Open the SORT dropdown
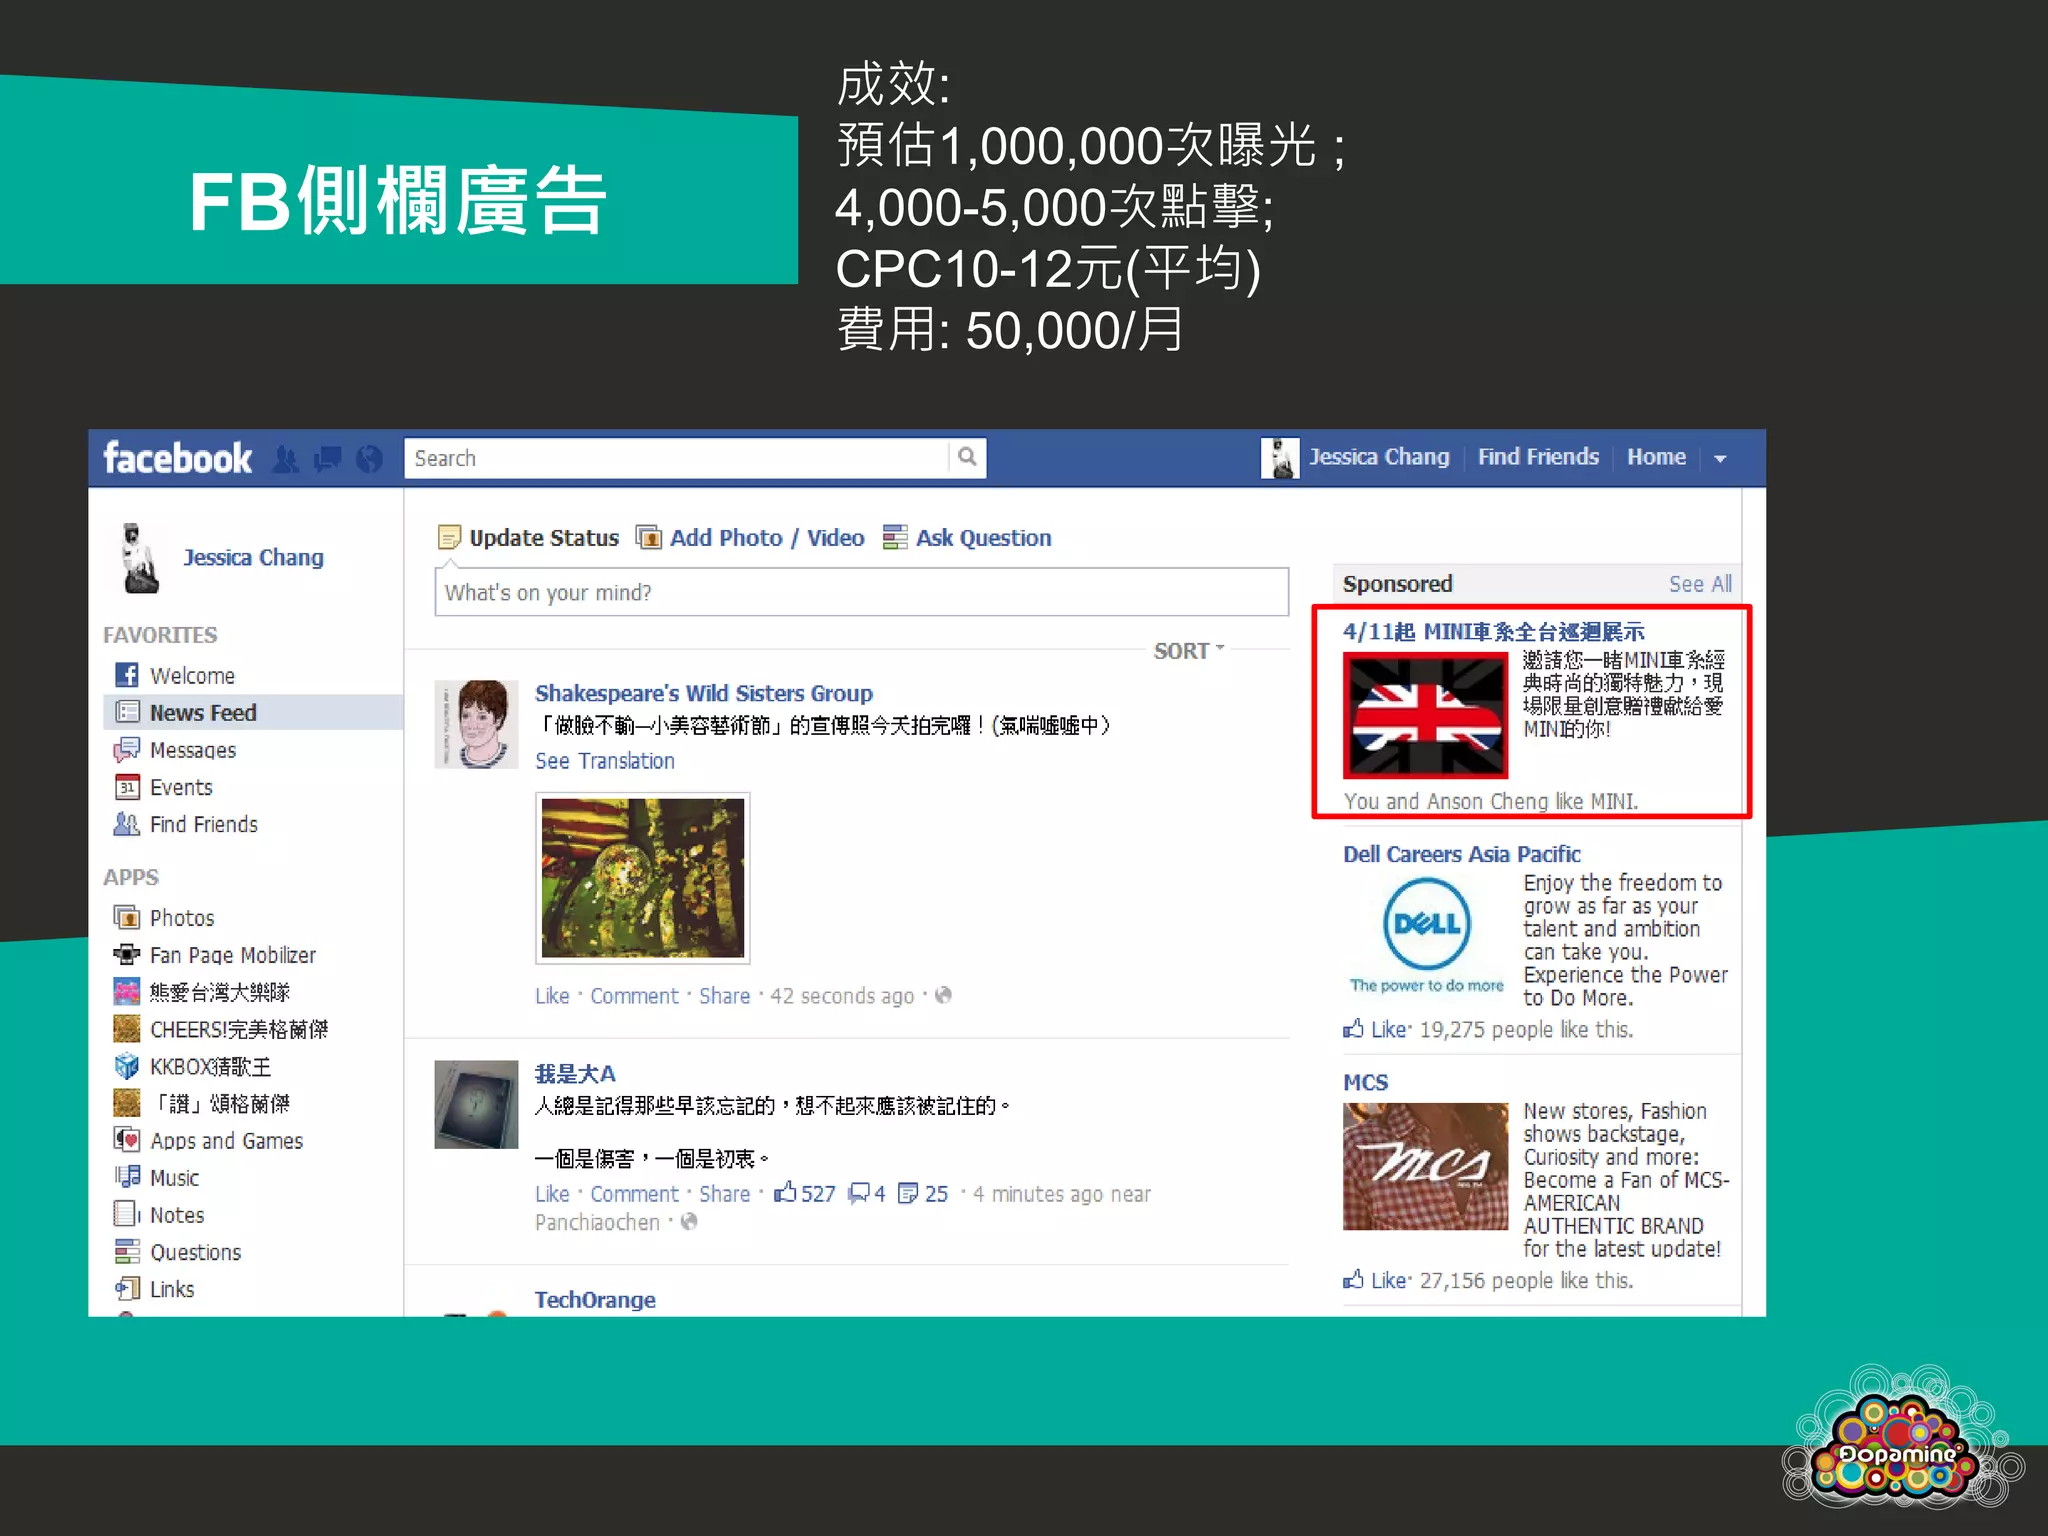 tap(1188, 651)
